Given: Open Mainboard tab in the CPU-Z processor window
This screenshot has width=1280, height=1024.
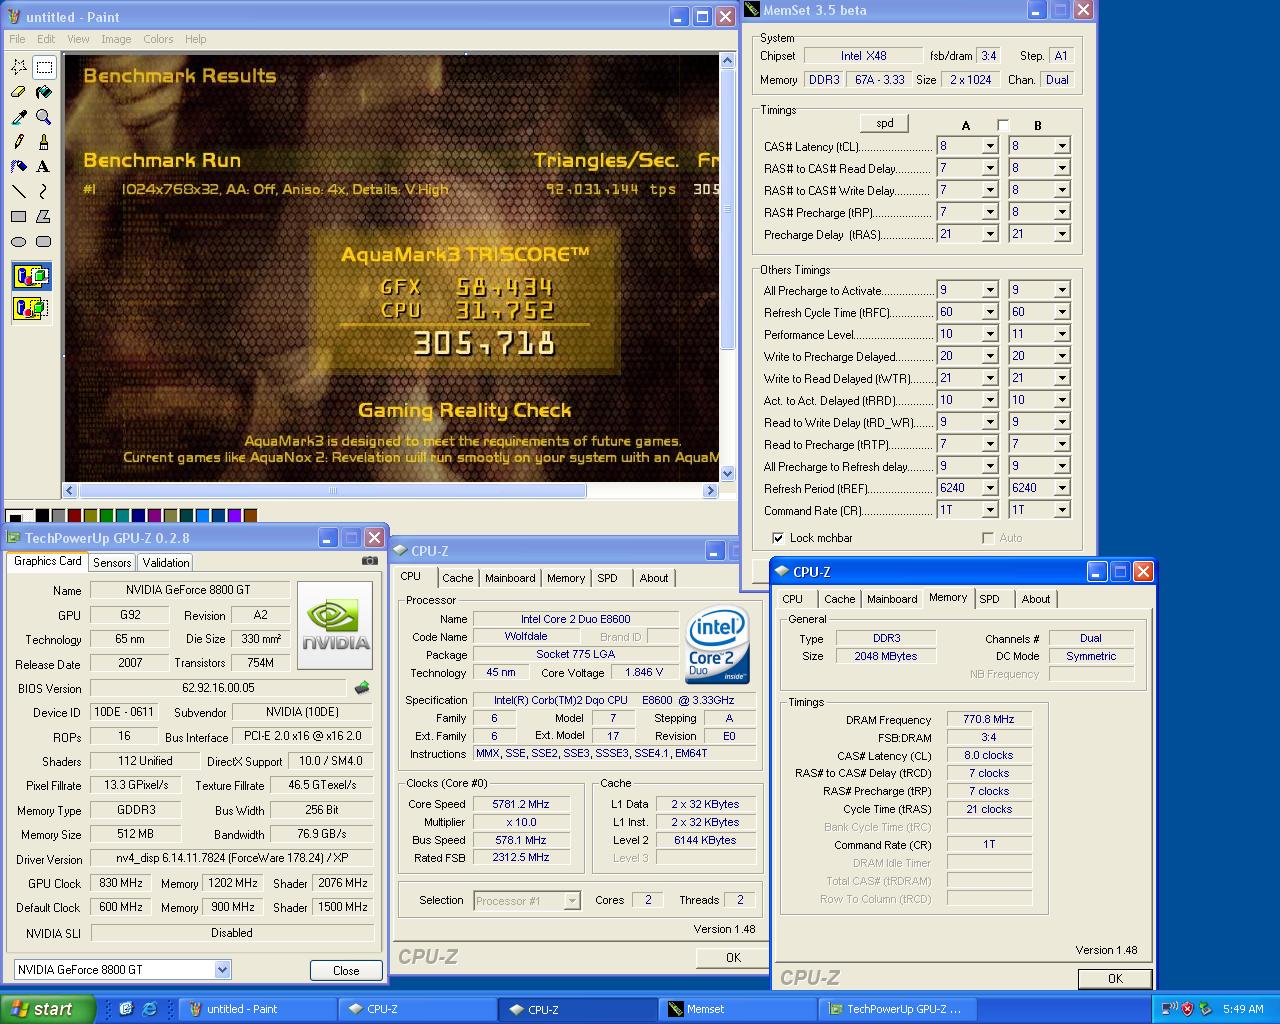Looking at the screenshot, I should [x=510, y=578].
